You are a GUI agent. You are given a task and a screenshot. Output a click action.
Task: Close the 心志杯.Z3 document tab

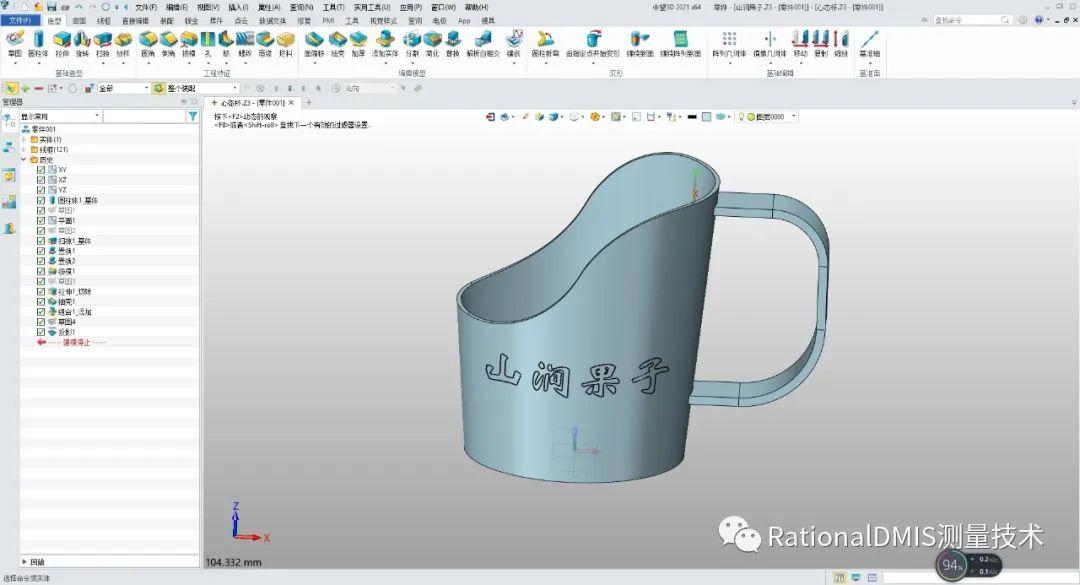tap(291, 103)
